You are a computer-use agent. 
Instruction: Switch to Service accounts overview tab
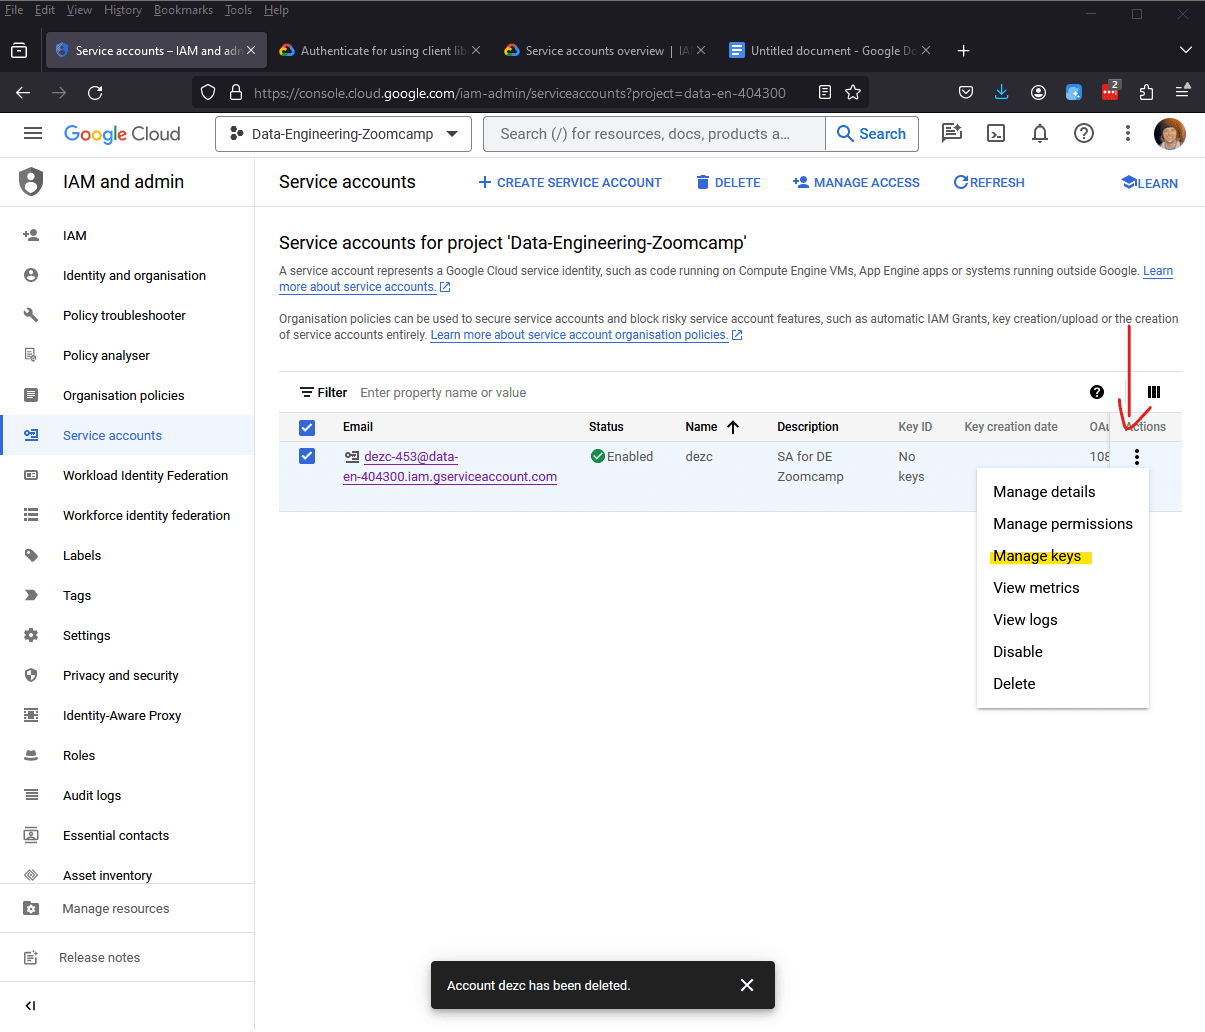coord(603,50)
